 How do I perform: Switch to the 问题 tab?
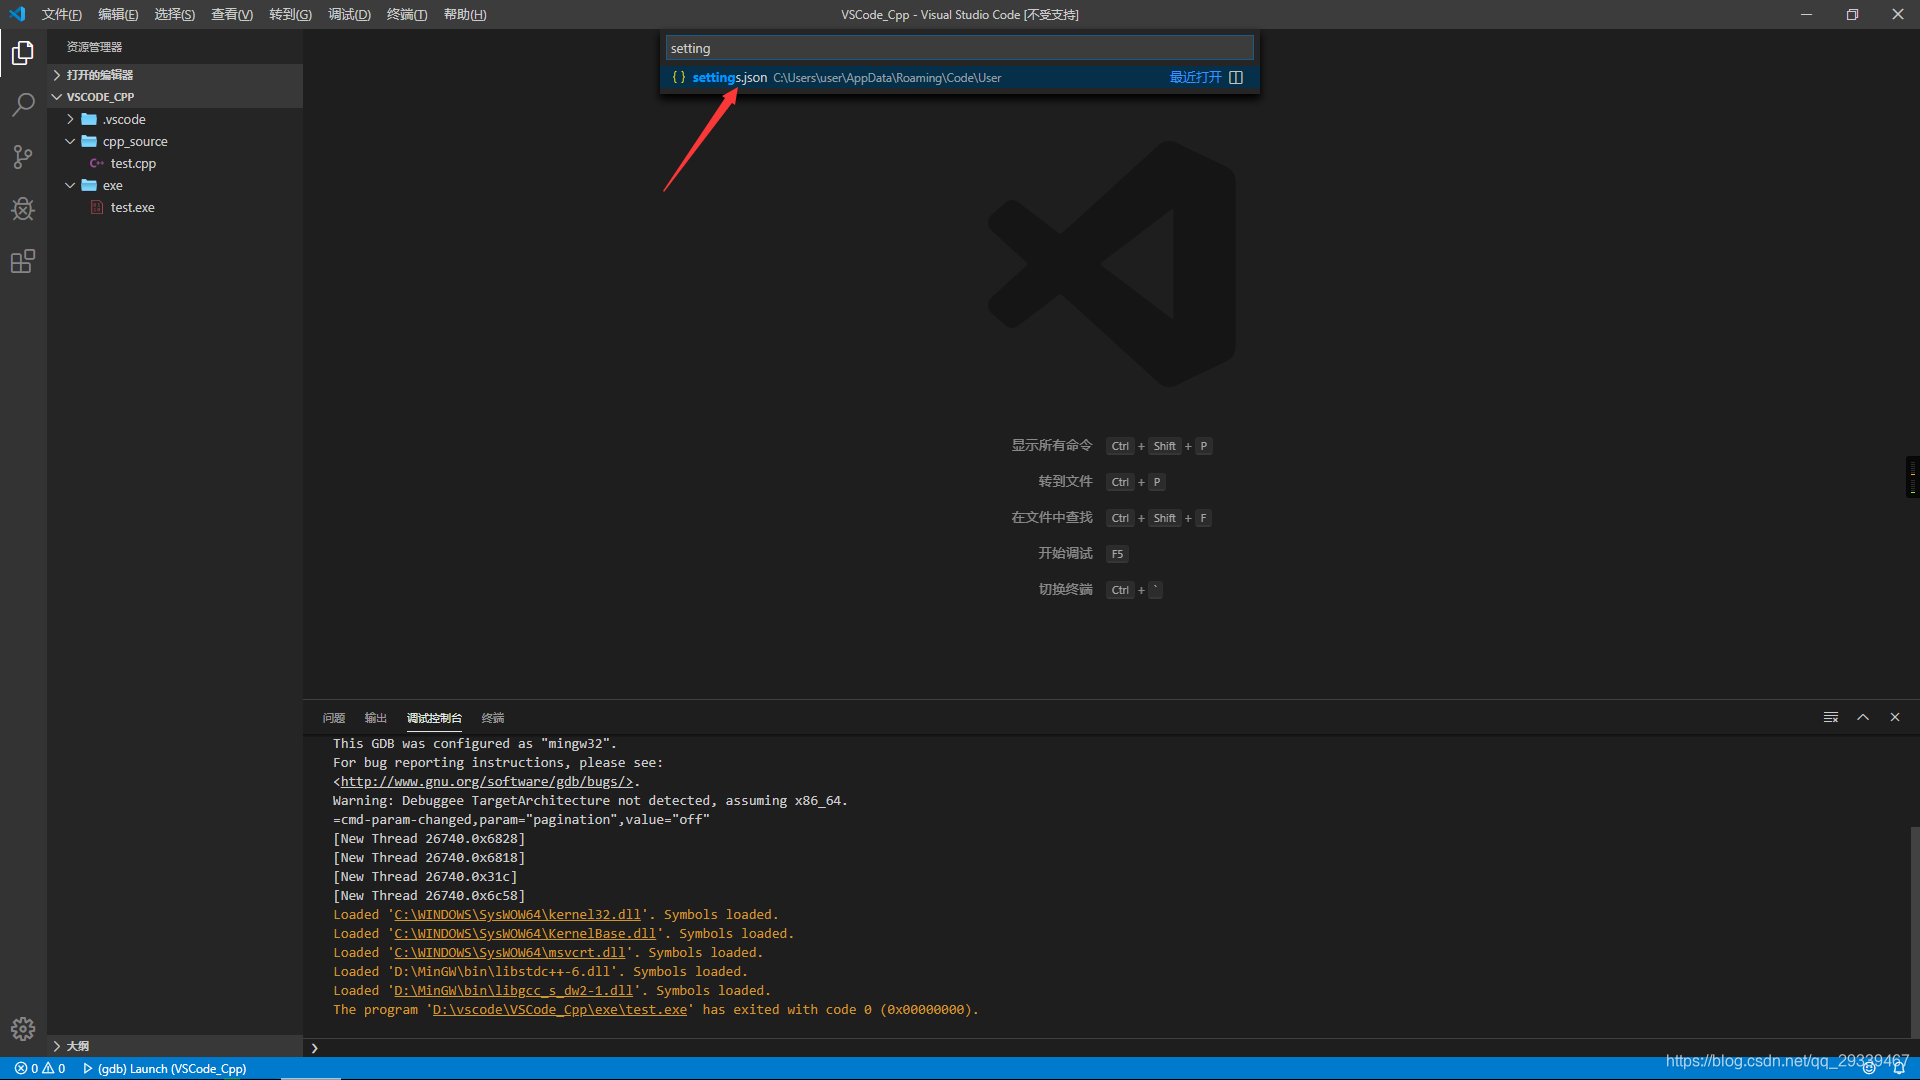coord(334,718)
